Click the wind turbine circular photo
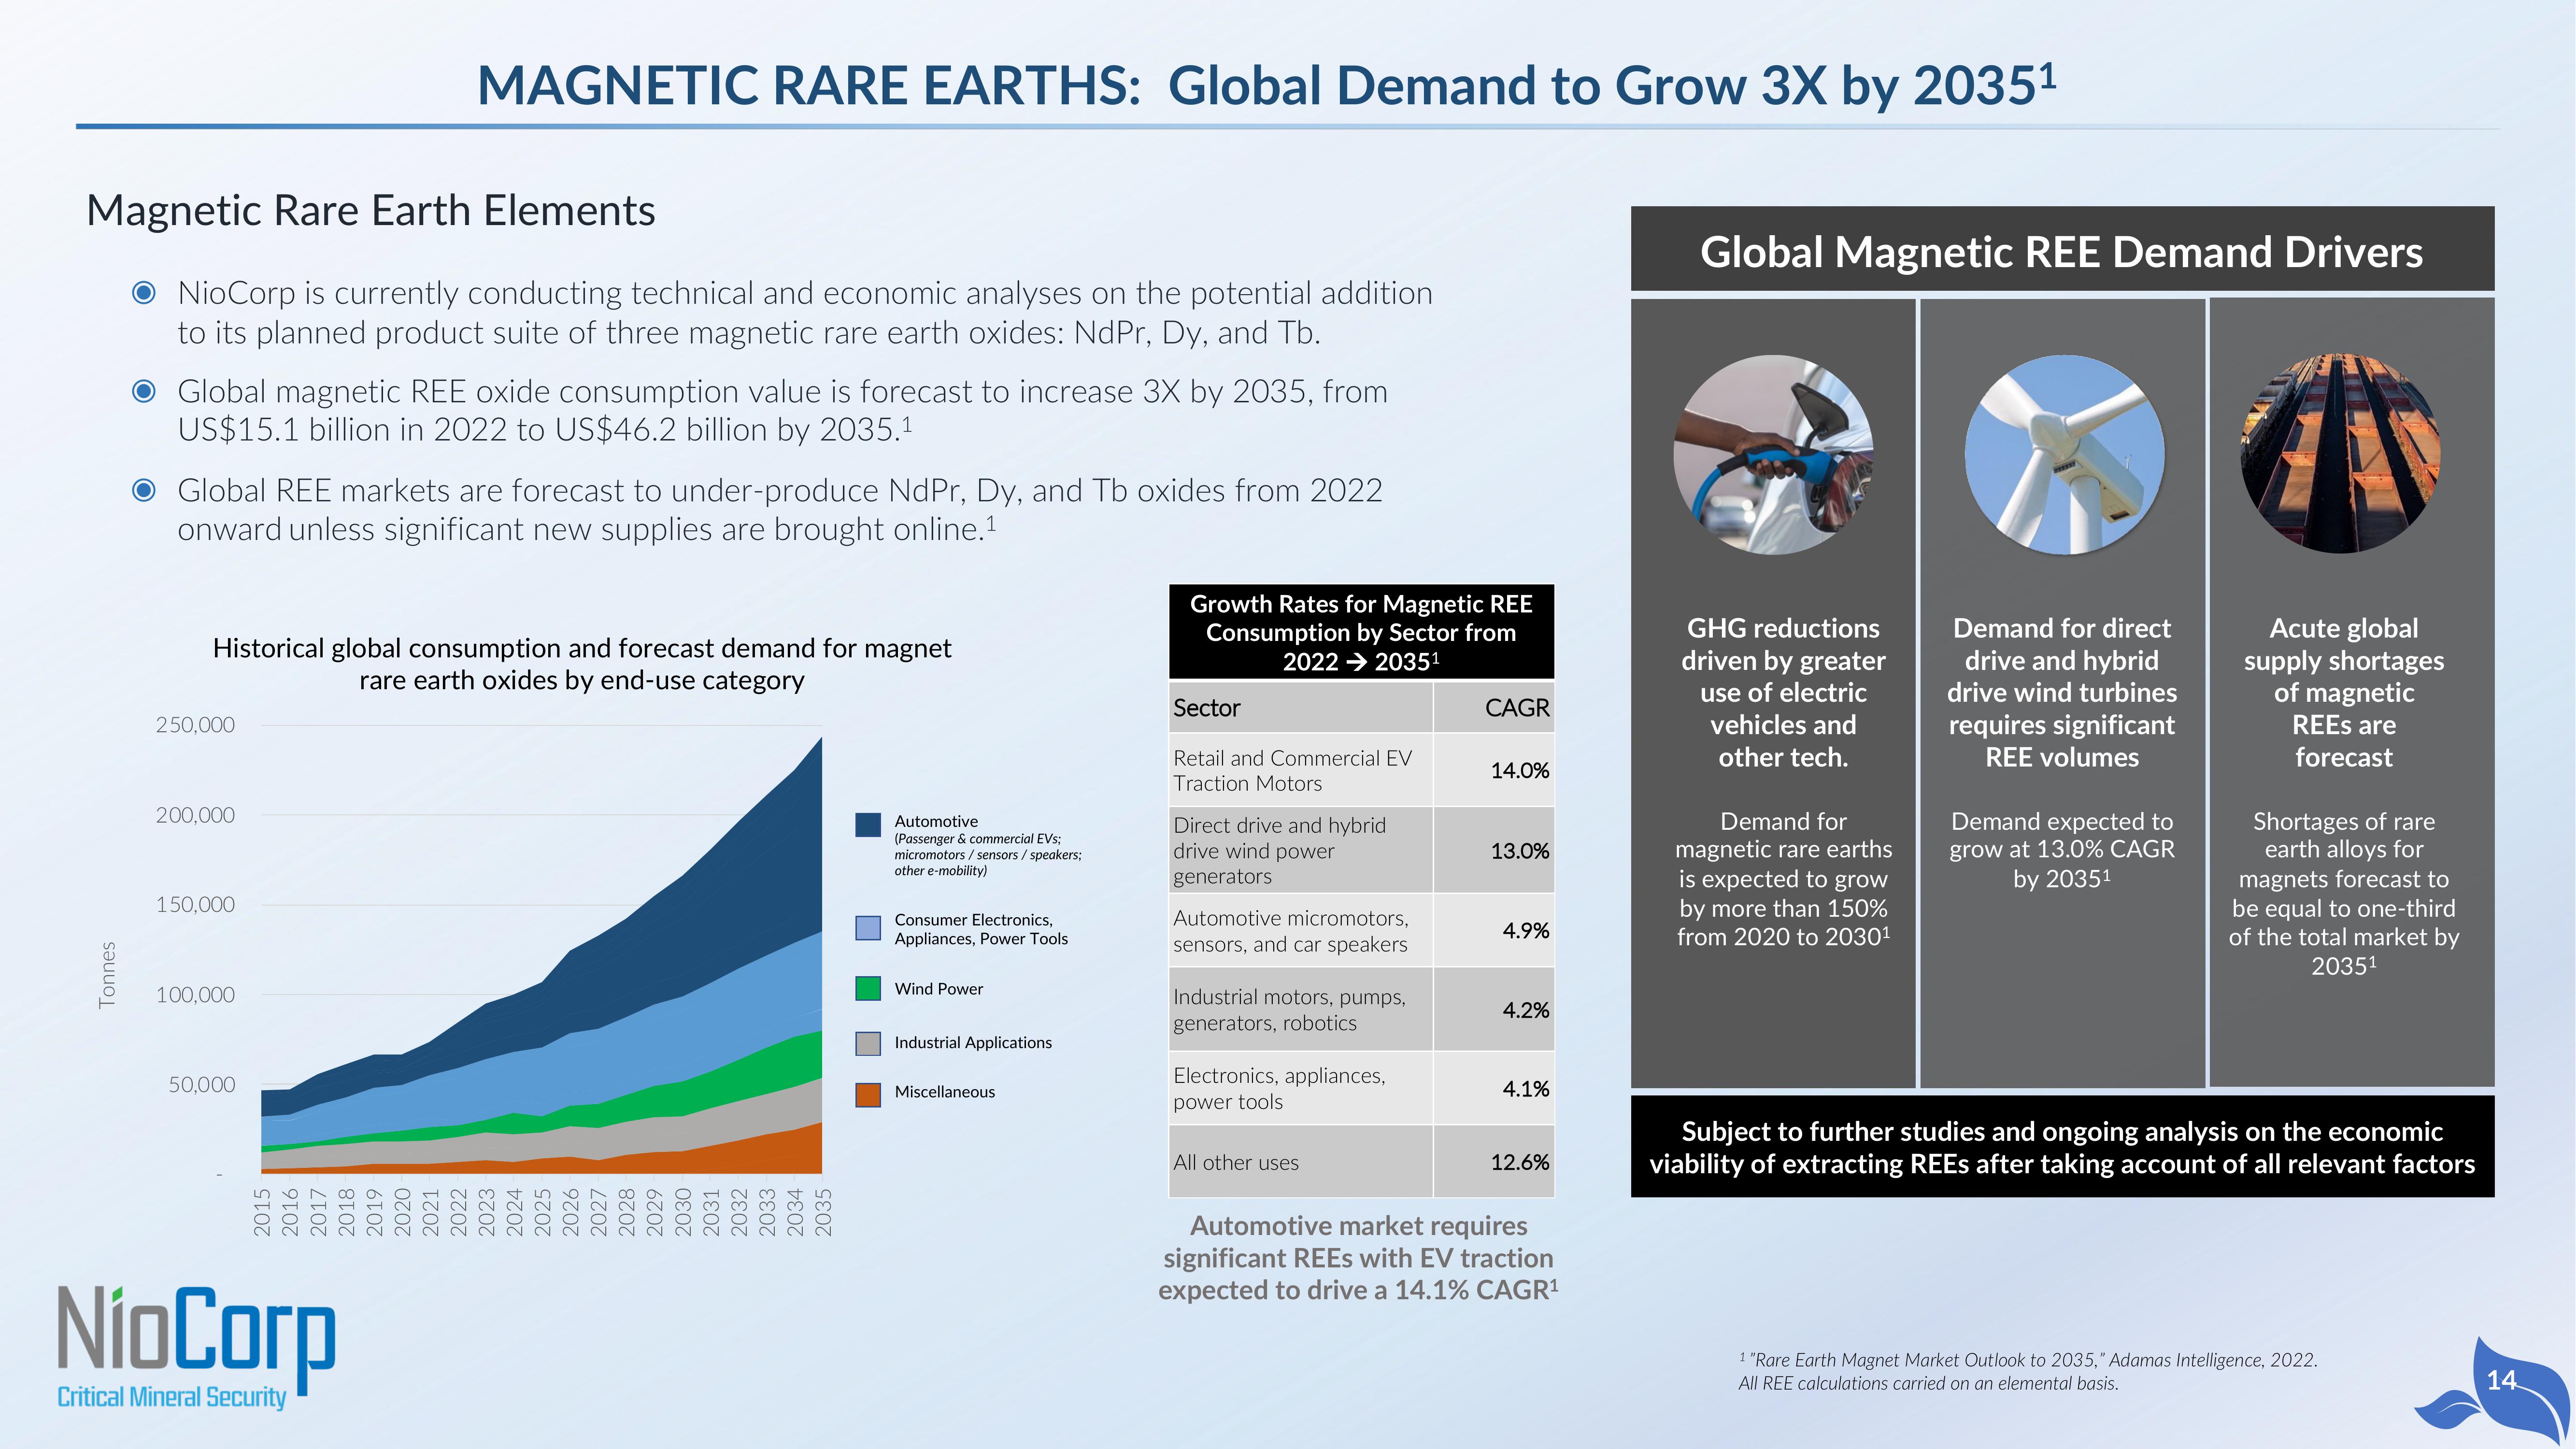 2064,454
